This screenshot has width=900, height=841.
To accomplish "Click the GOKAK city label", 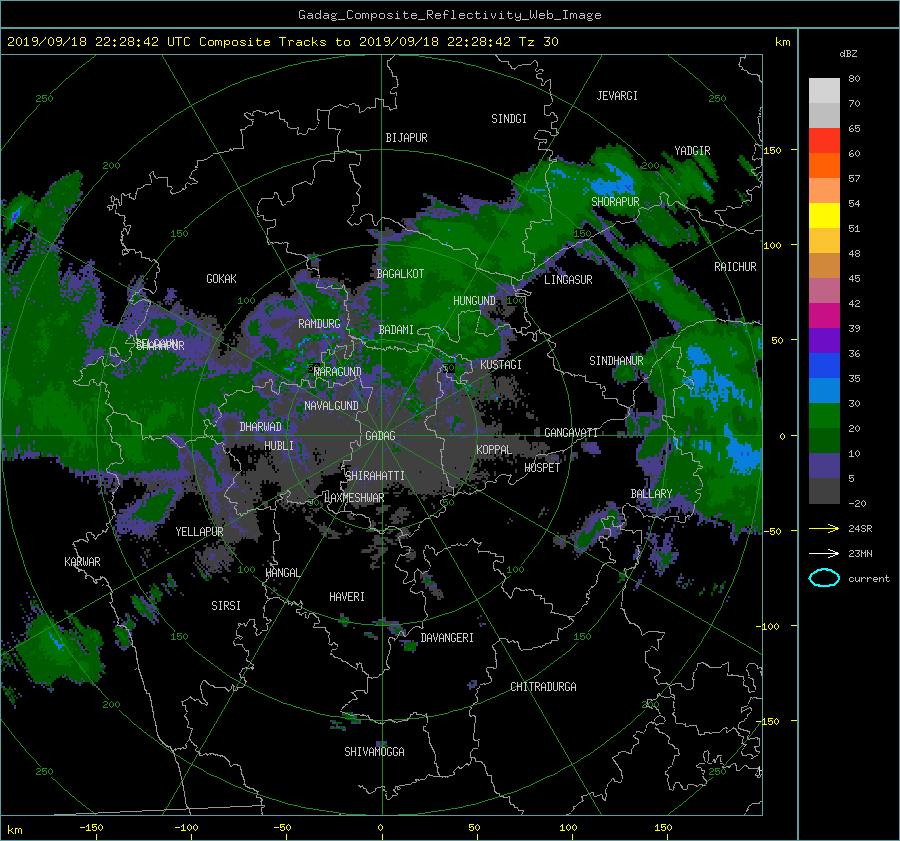I will 222,279.
